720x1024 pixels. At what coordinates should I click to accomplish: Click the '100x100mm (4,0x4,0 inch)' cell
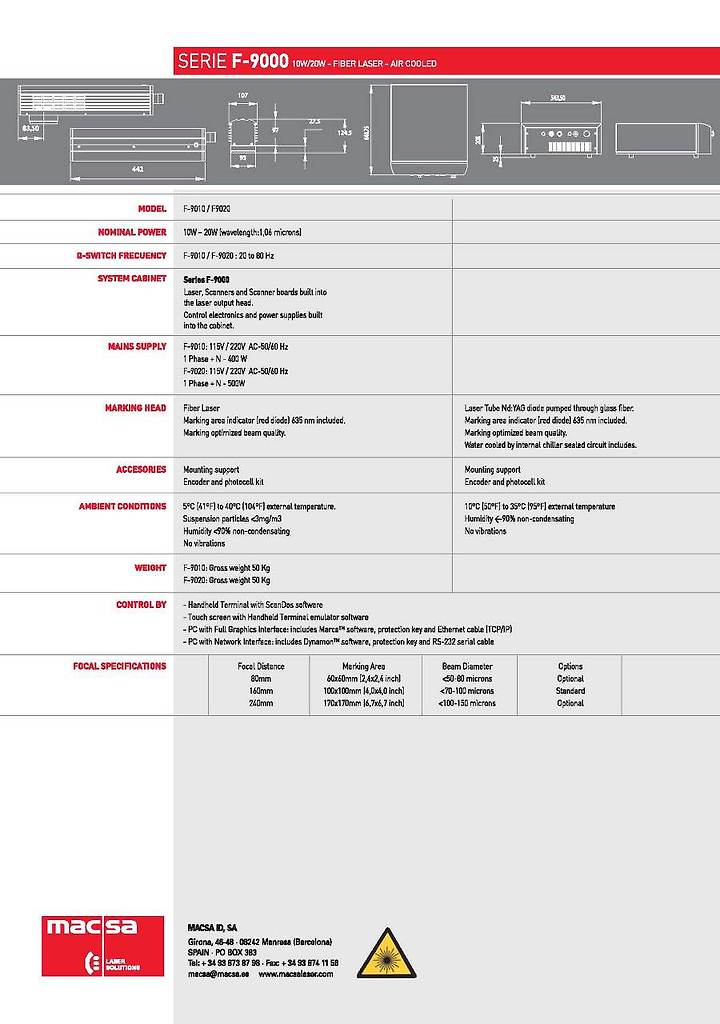364,691
